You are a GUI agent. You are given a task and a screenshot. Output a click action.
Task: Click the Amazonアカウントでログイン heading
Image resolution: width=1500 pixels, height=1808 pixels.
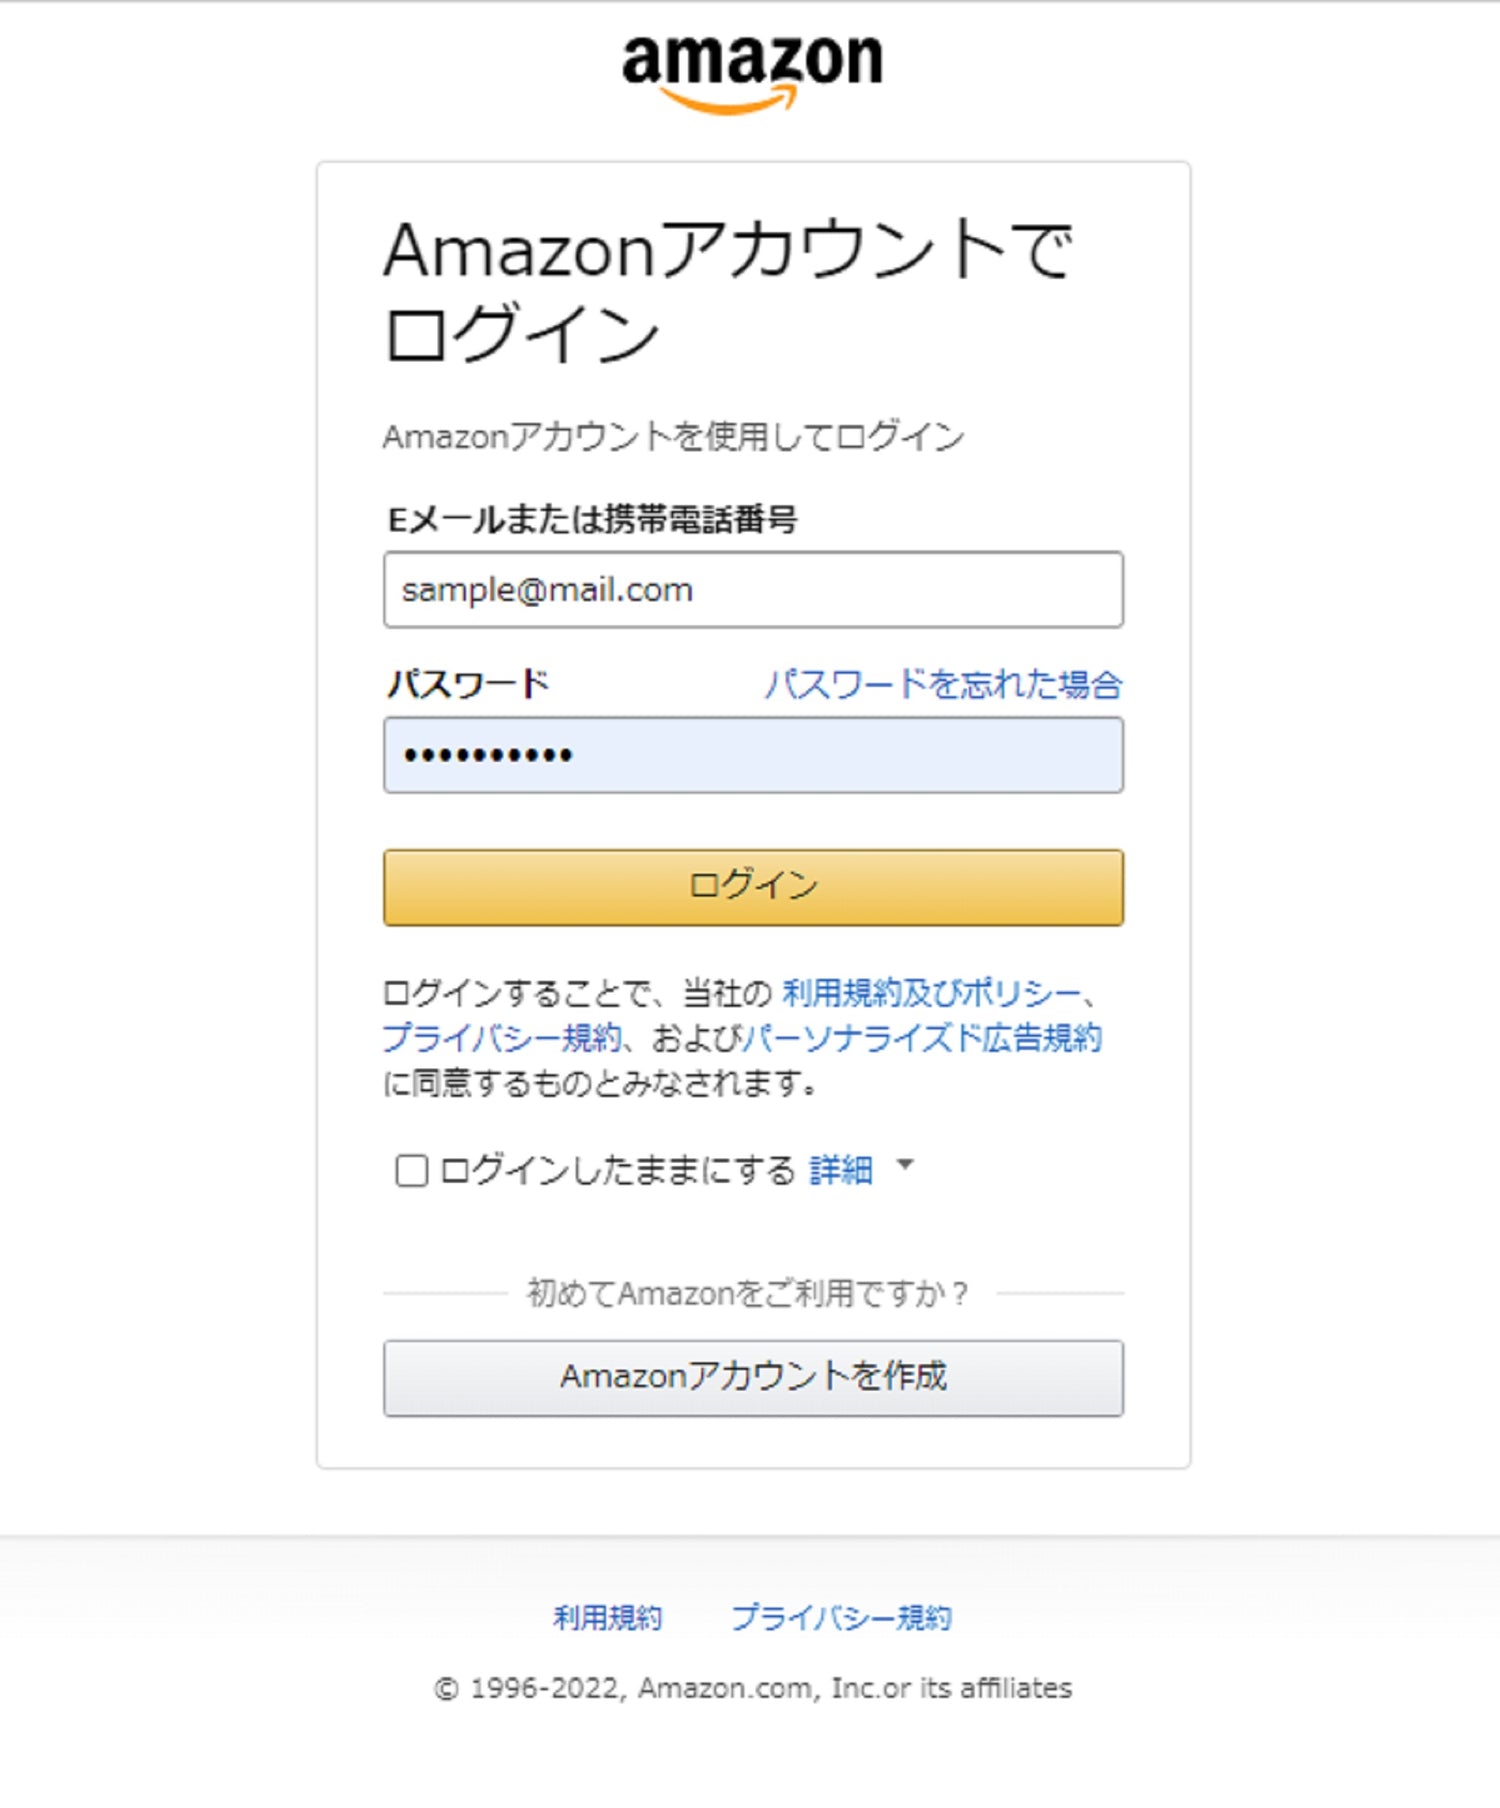727,290
